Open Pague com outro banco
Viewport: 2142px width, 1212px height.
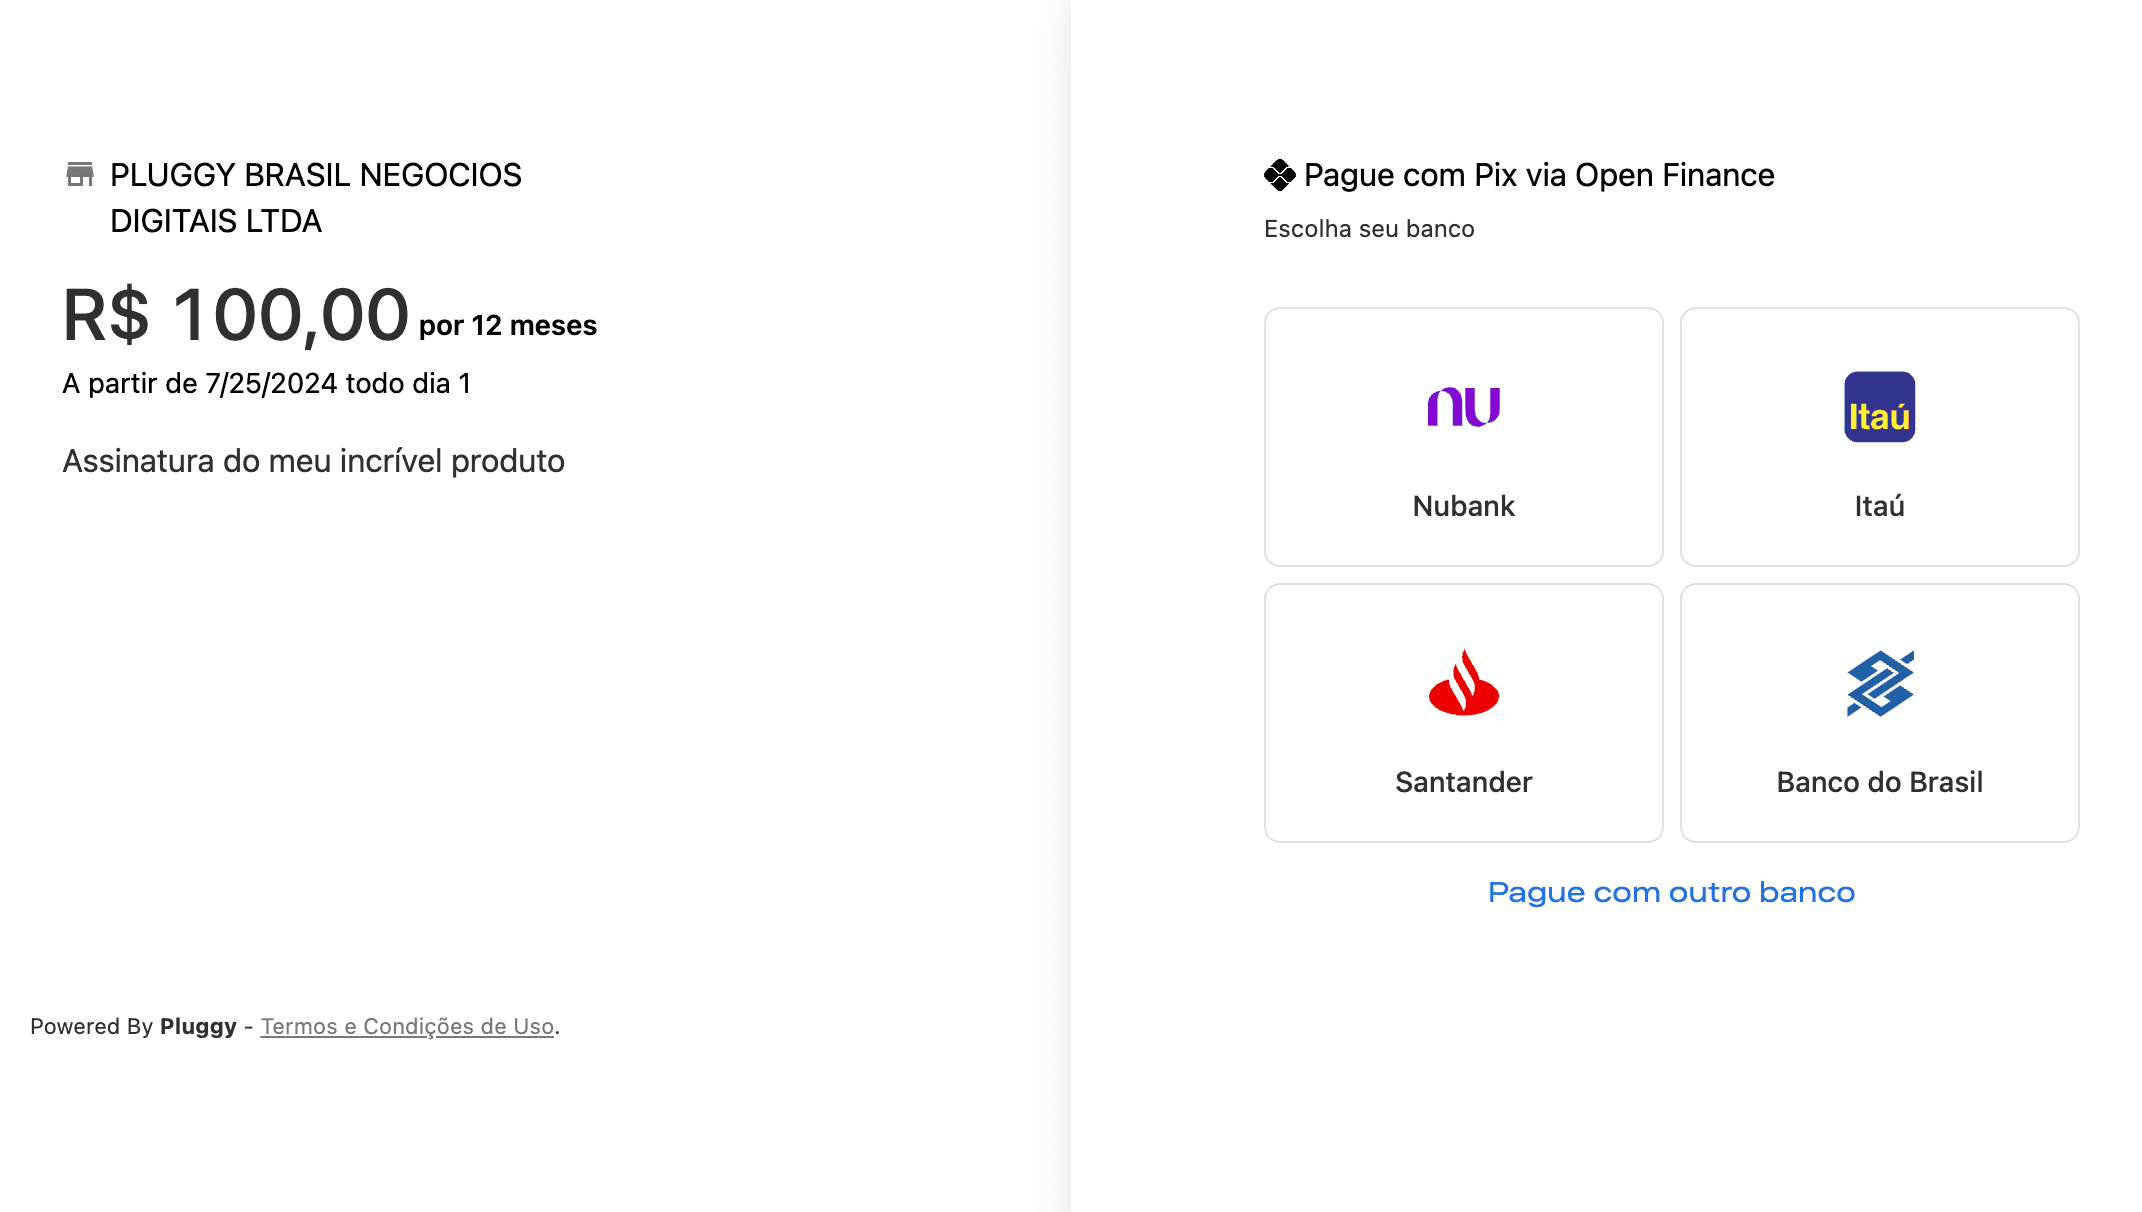(x=1671, y=892)
